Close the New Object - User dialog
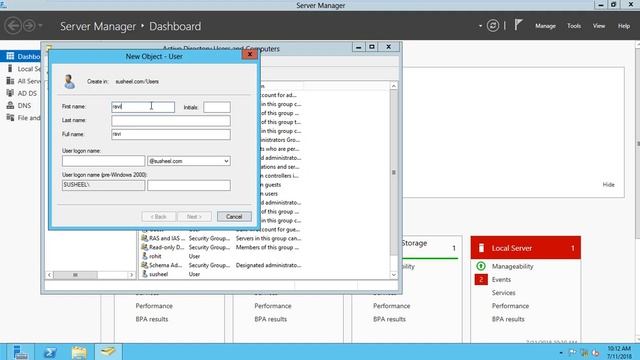 click(250, 54)
